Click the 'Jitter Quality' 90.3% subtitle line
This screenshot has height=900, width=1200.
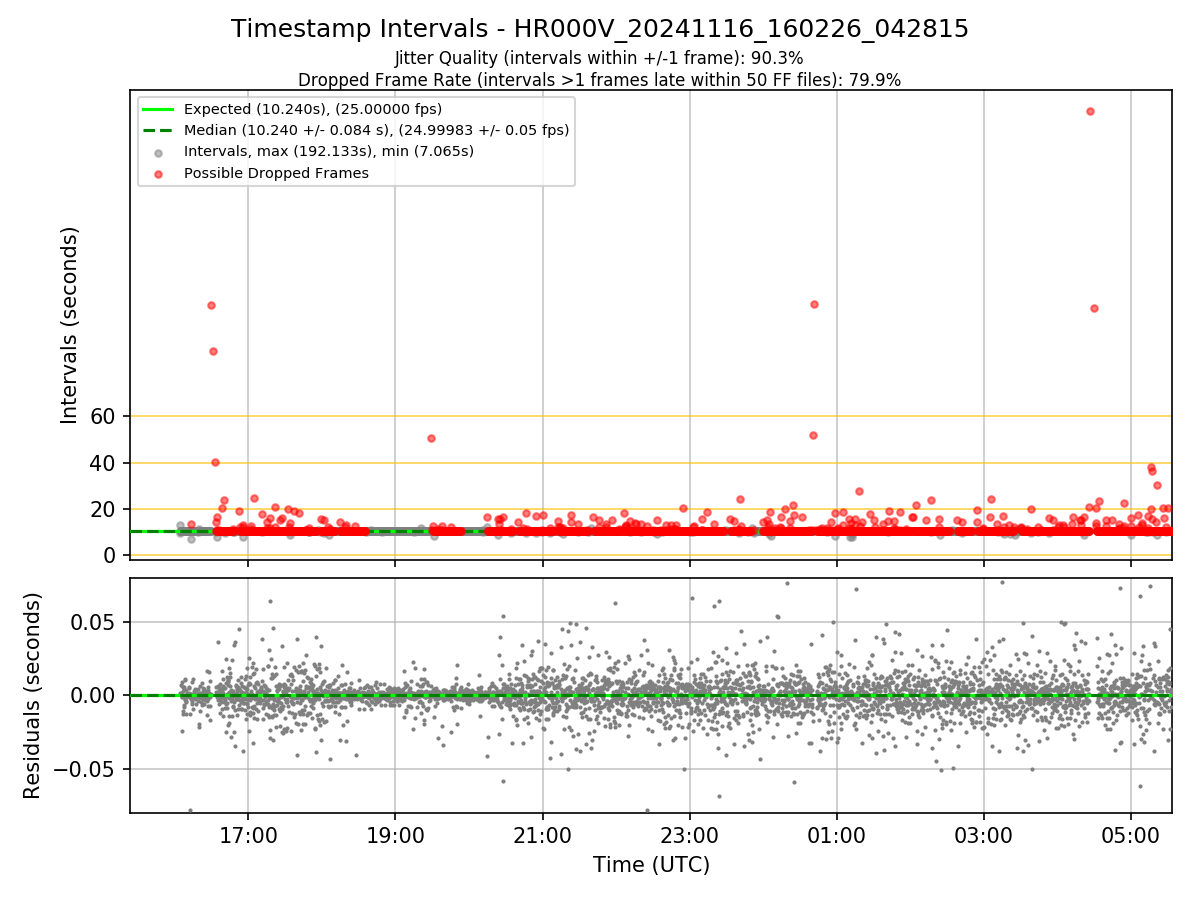pyautogui.click(x=600, y=58)
